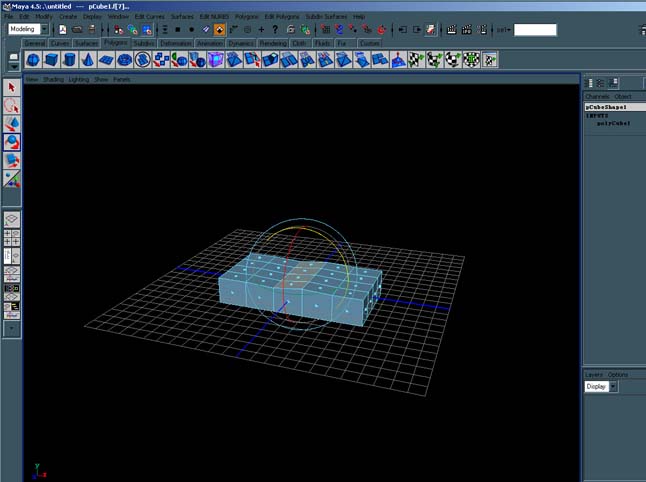Create a polygon torus from the shelf
This screenshot has height=482, width=646.
124,60
